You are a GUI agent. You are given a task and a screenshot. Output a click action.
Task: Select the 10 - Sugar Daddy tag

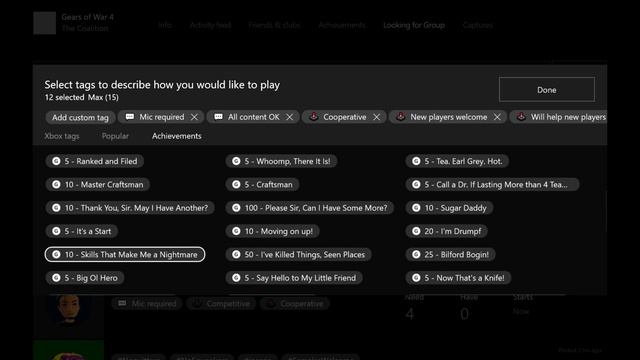(449, 208)
